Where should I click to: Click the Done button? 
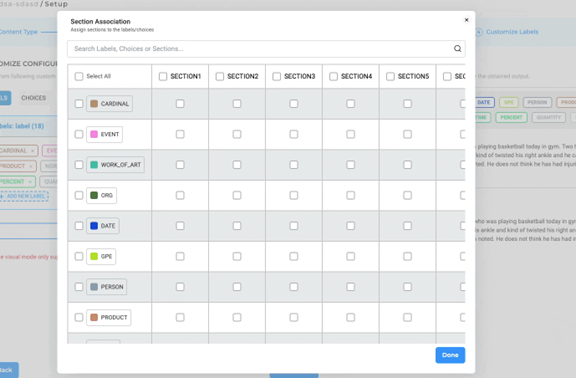point(450,355)
